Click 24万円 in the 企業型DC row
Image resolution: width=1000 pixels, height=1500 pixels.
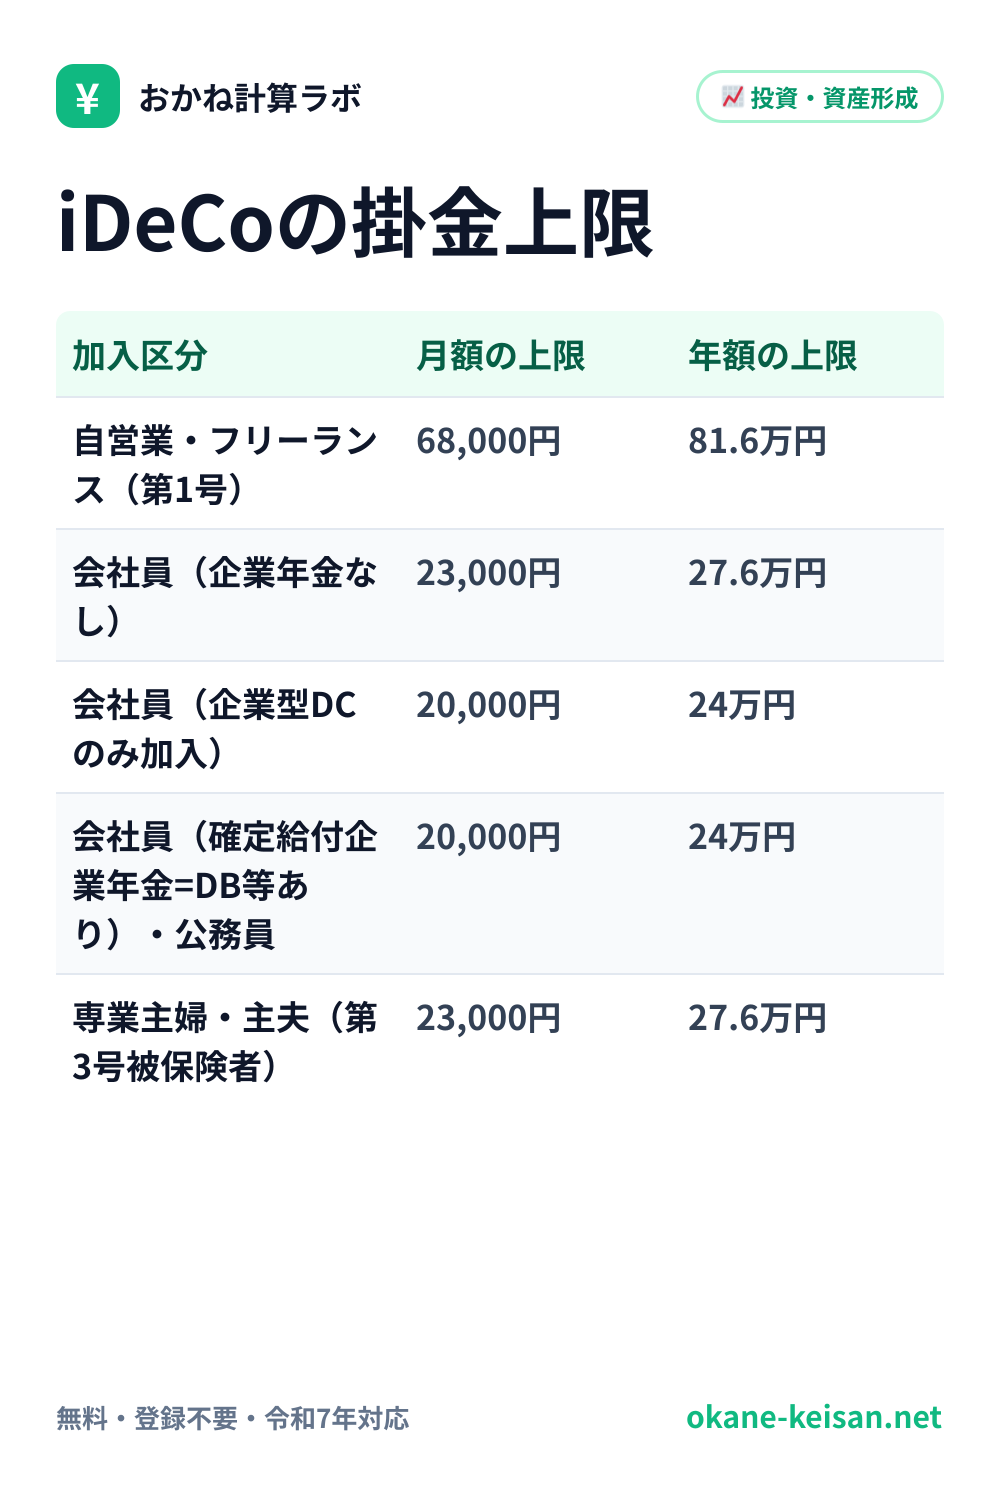point(742,705)
